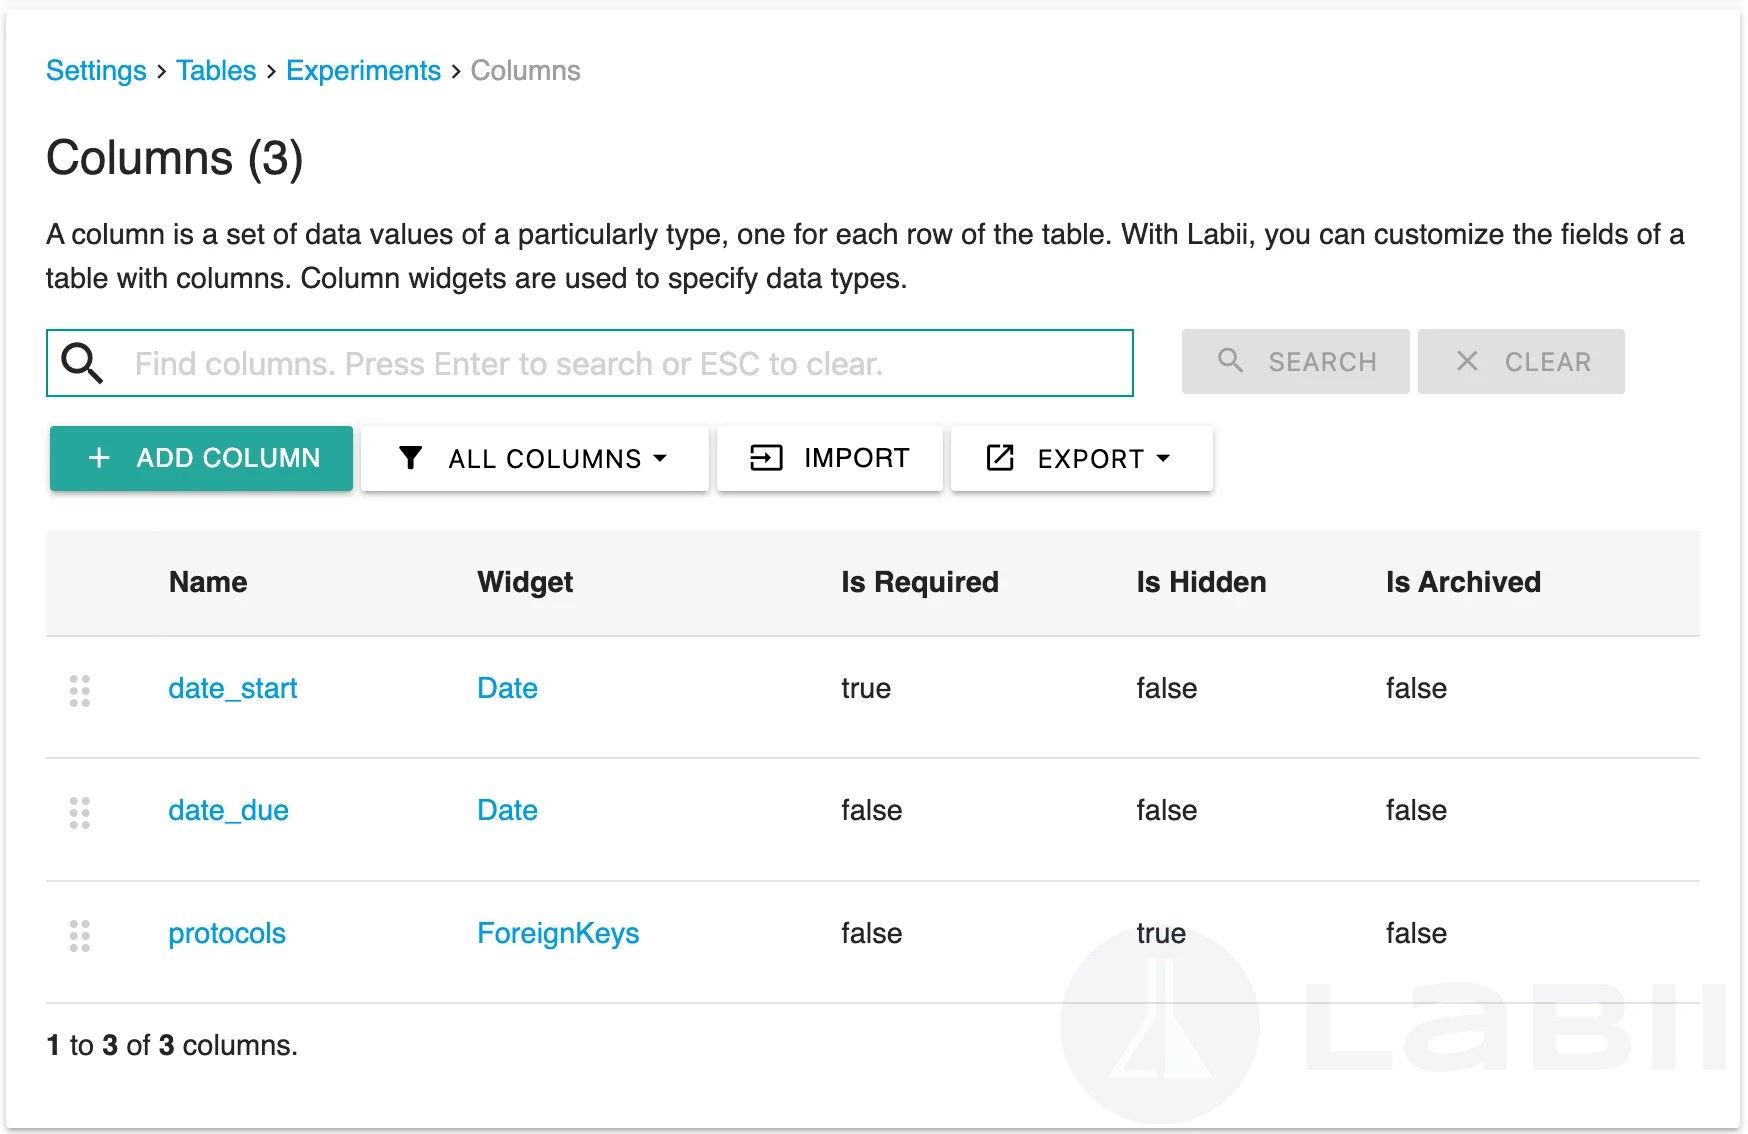Viewport: 1748px width, 1134px height.
Task: Click the import arrow icon on IMPORT button
Action: coord(763,458)
